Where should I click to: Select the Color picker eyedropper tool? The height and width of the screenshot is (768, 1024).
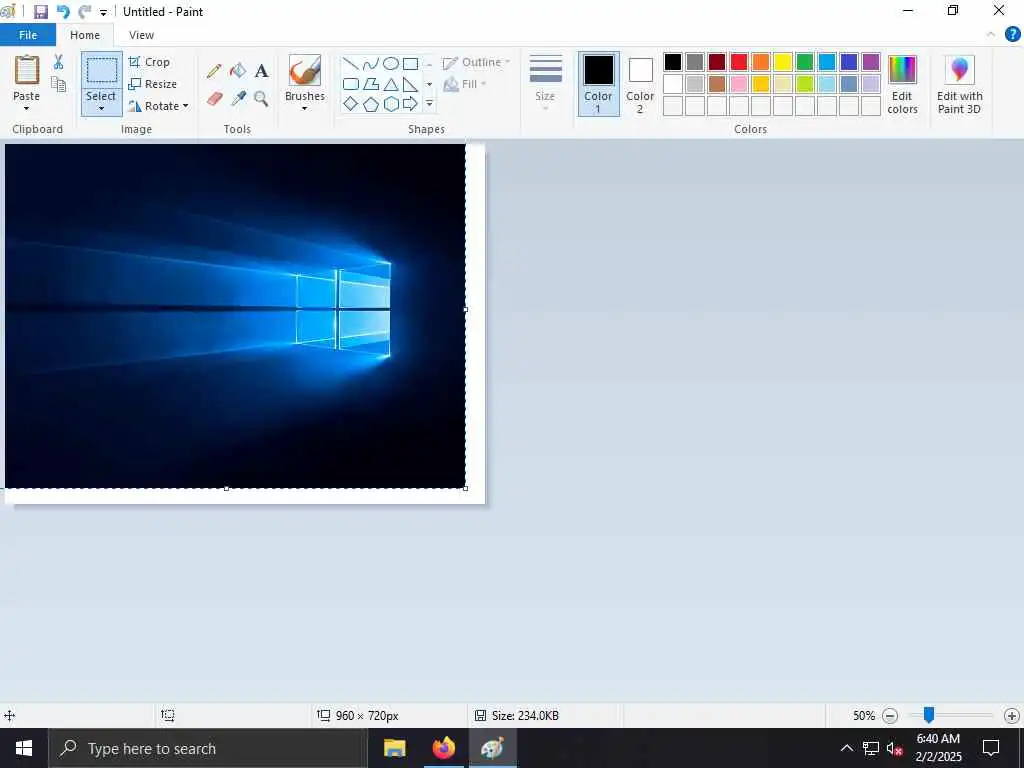click(x=238, y=99)
